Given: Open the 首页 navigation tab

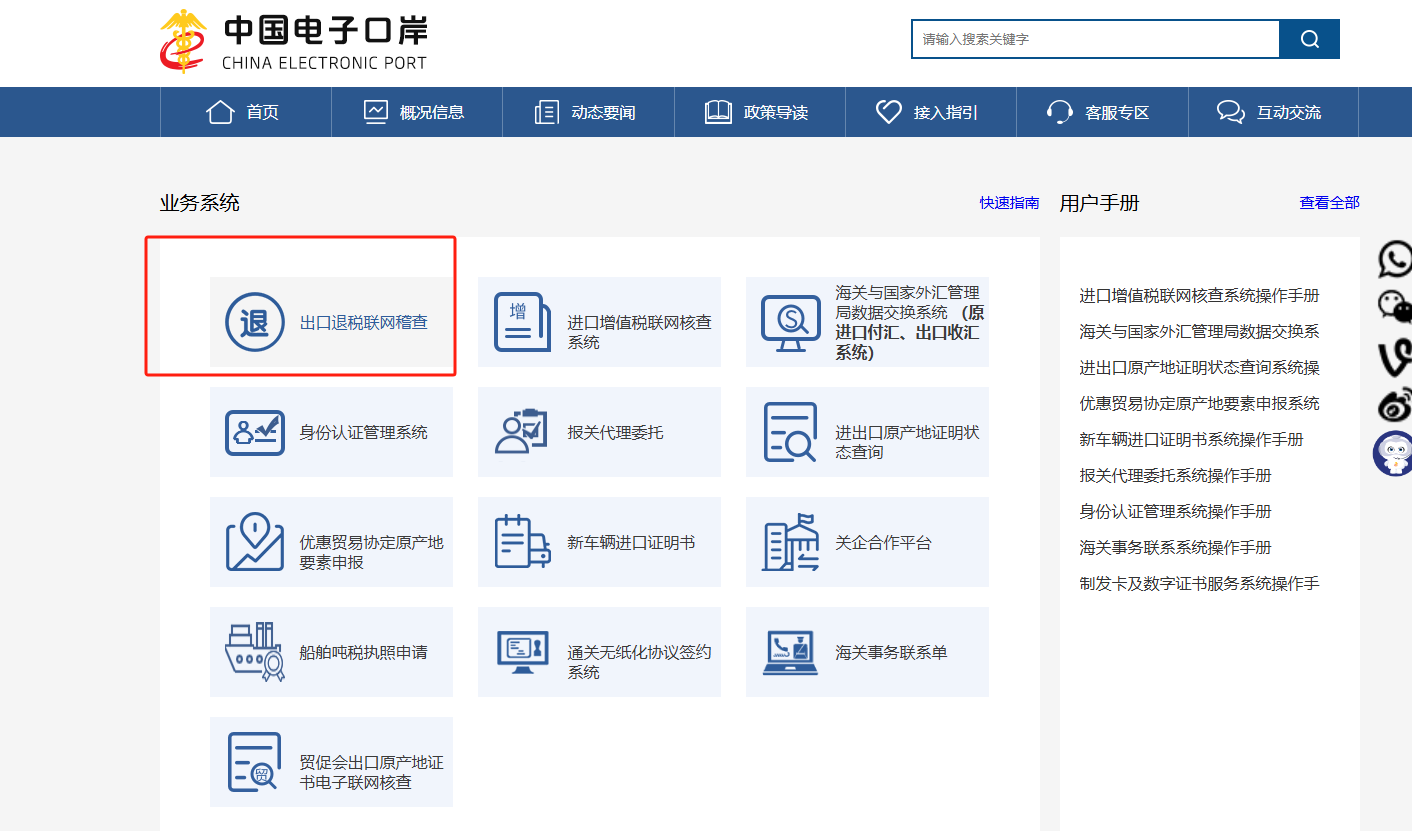Looking at the screenshot, I should coord(246,112).
